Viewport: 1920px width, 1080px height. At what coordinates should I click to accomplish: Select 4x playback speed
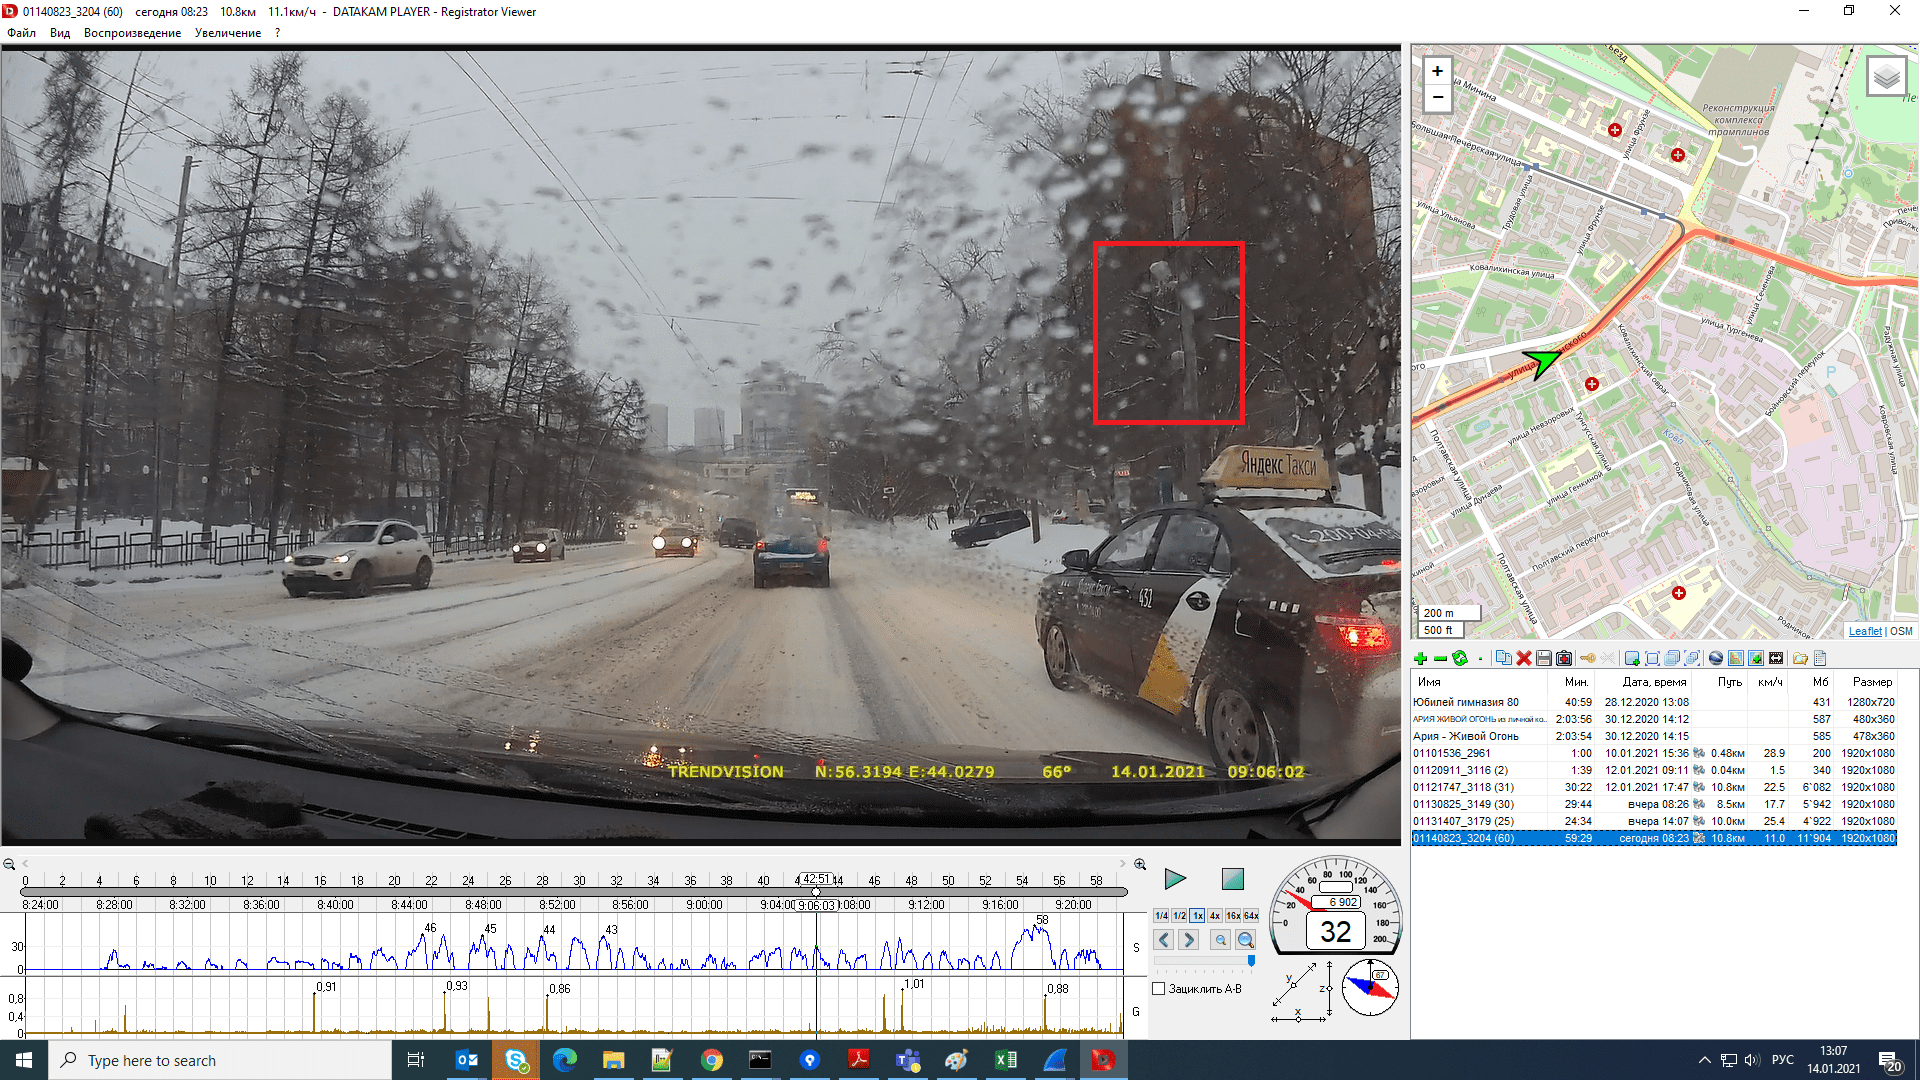[x=1215, y=916]
